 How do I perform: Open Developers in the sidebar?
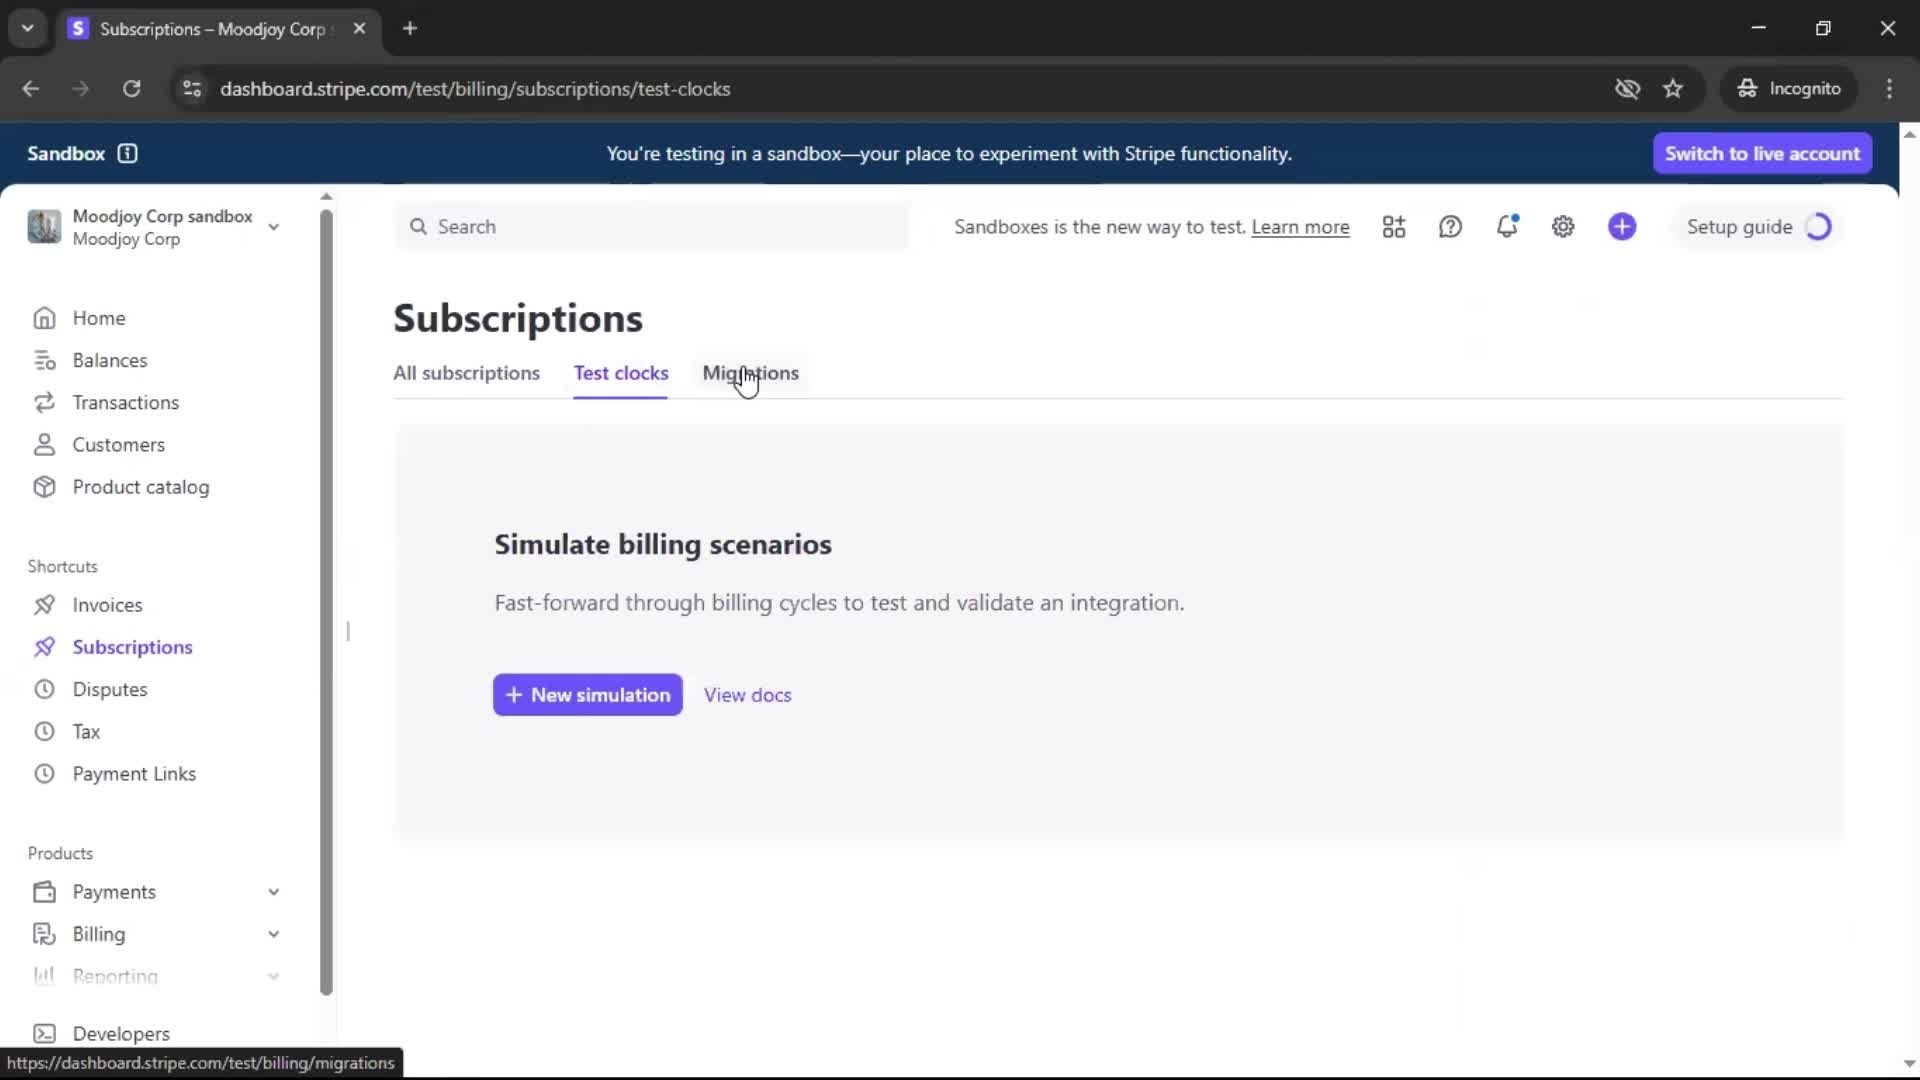120,1033
